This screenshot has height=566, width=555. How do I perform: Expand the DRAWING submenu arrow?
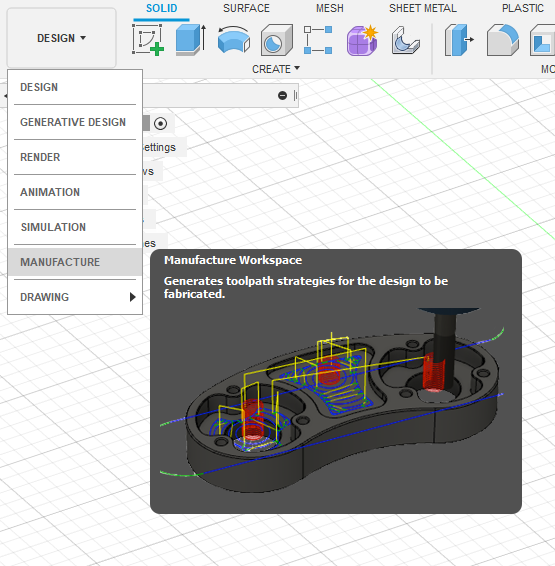[x=132, y=297]
